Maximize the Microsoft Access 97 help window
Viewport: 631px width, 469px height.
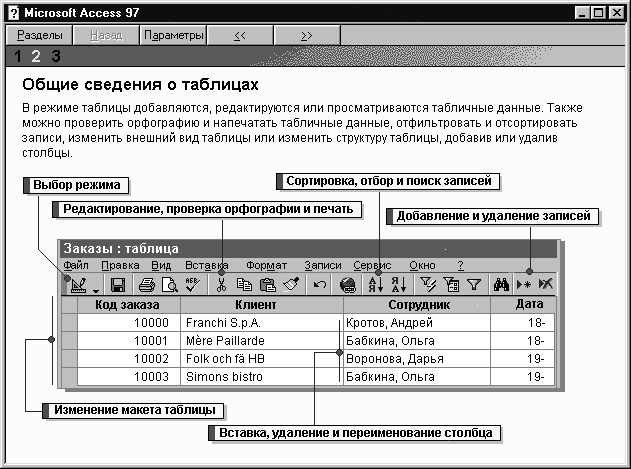pos(598,13)
